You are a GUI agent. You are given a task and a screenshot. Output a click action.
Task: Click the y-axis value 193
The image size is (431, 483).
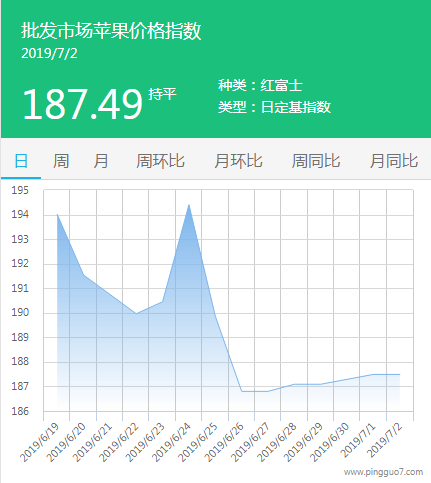coord(20,239)
